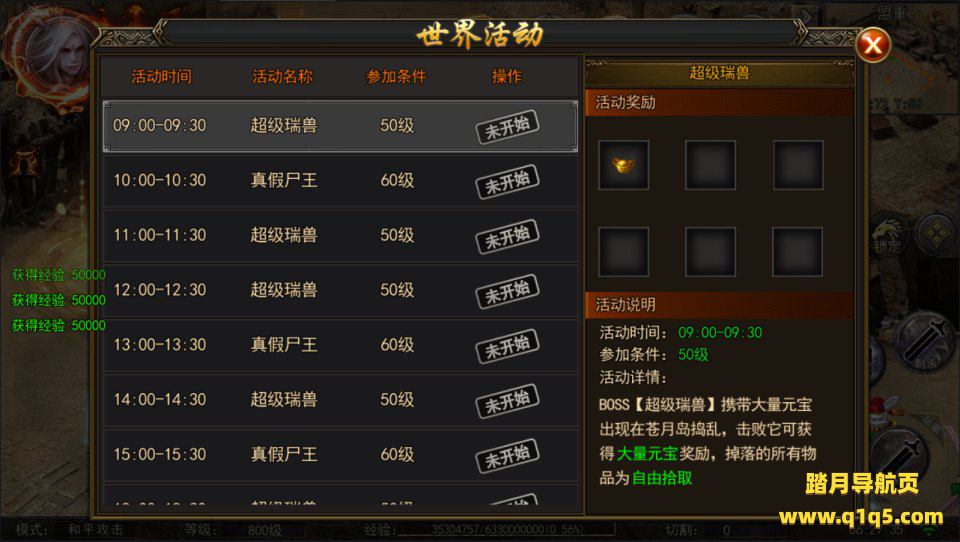Image resolution: width=960 pixels, height=542 pixels.
Task: Click the gold ingot reward icon
Action: pyautogui.click(x=623, y=165)
